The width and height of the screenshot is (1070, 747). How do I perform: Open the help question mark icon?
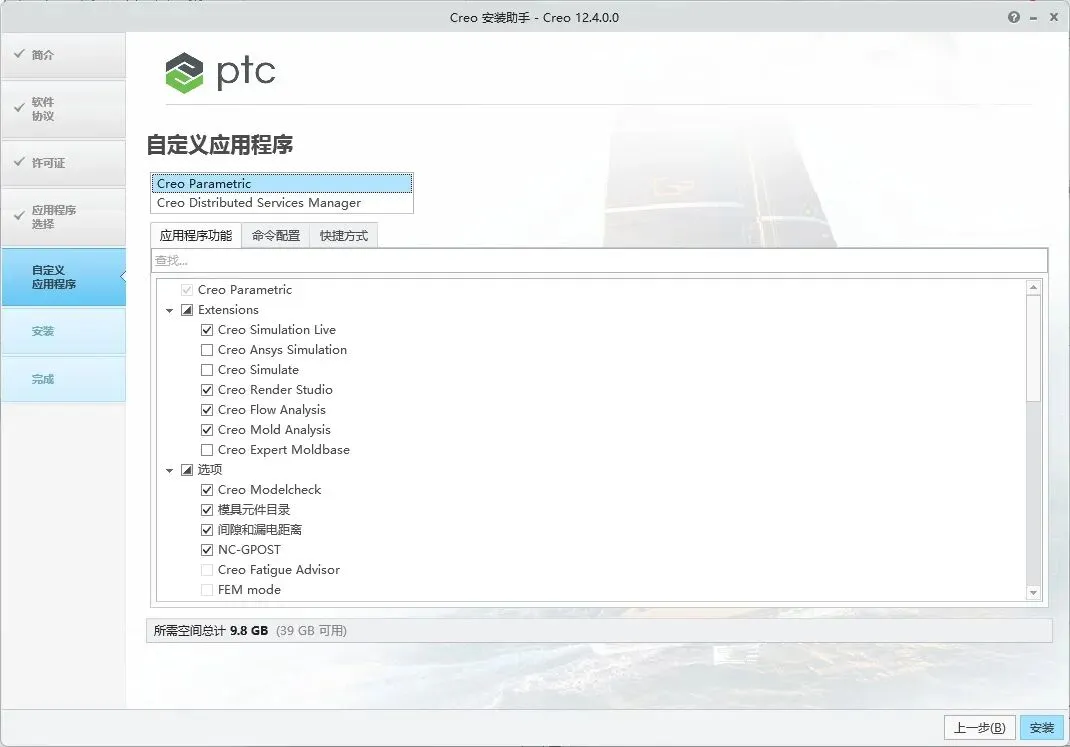click(1013, 17)
